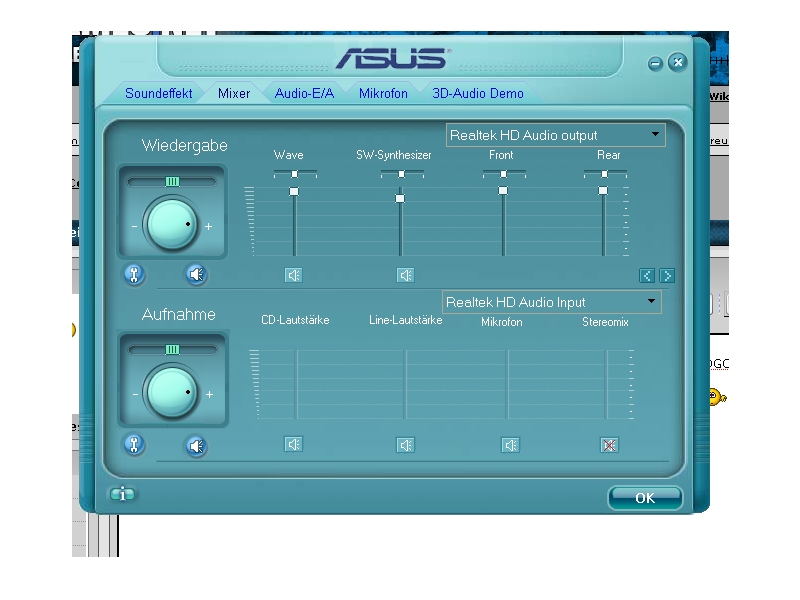Minimize the ASUS audio panel

pos(655,63)
